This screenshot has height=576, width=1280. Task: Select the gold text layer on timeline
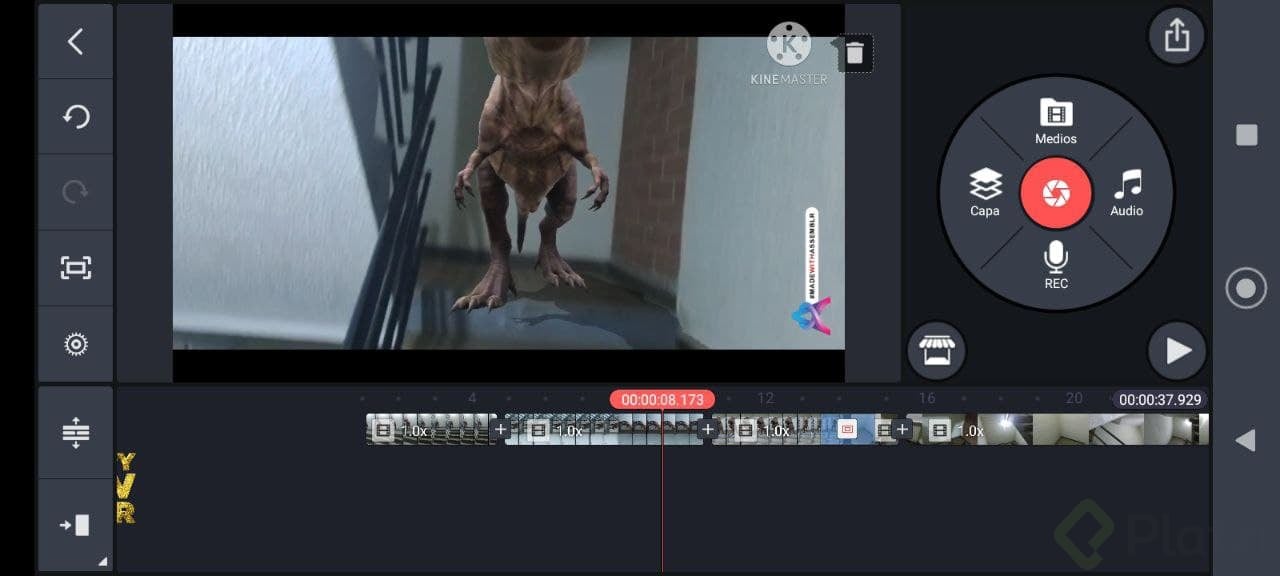(x=126, y=488)
